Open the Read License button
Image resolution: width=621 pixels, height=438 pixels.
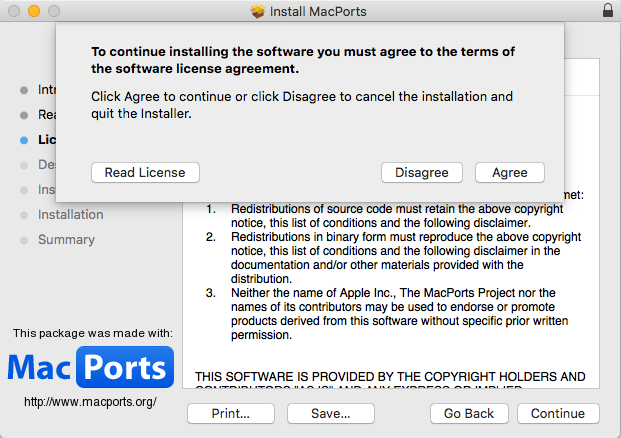coord(145,173)
